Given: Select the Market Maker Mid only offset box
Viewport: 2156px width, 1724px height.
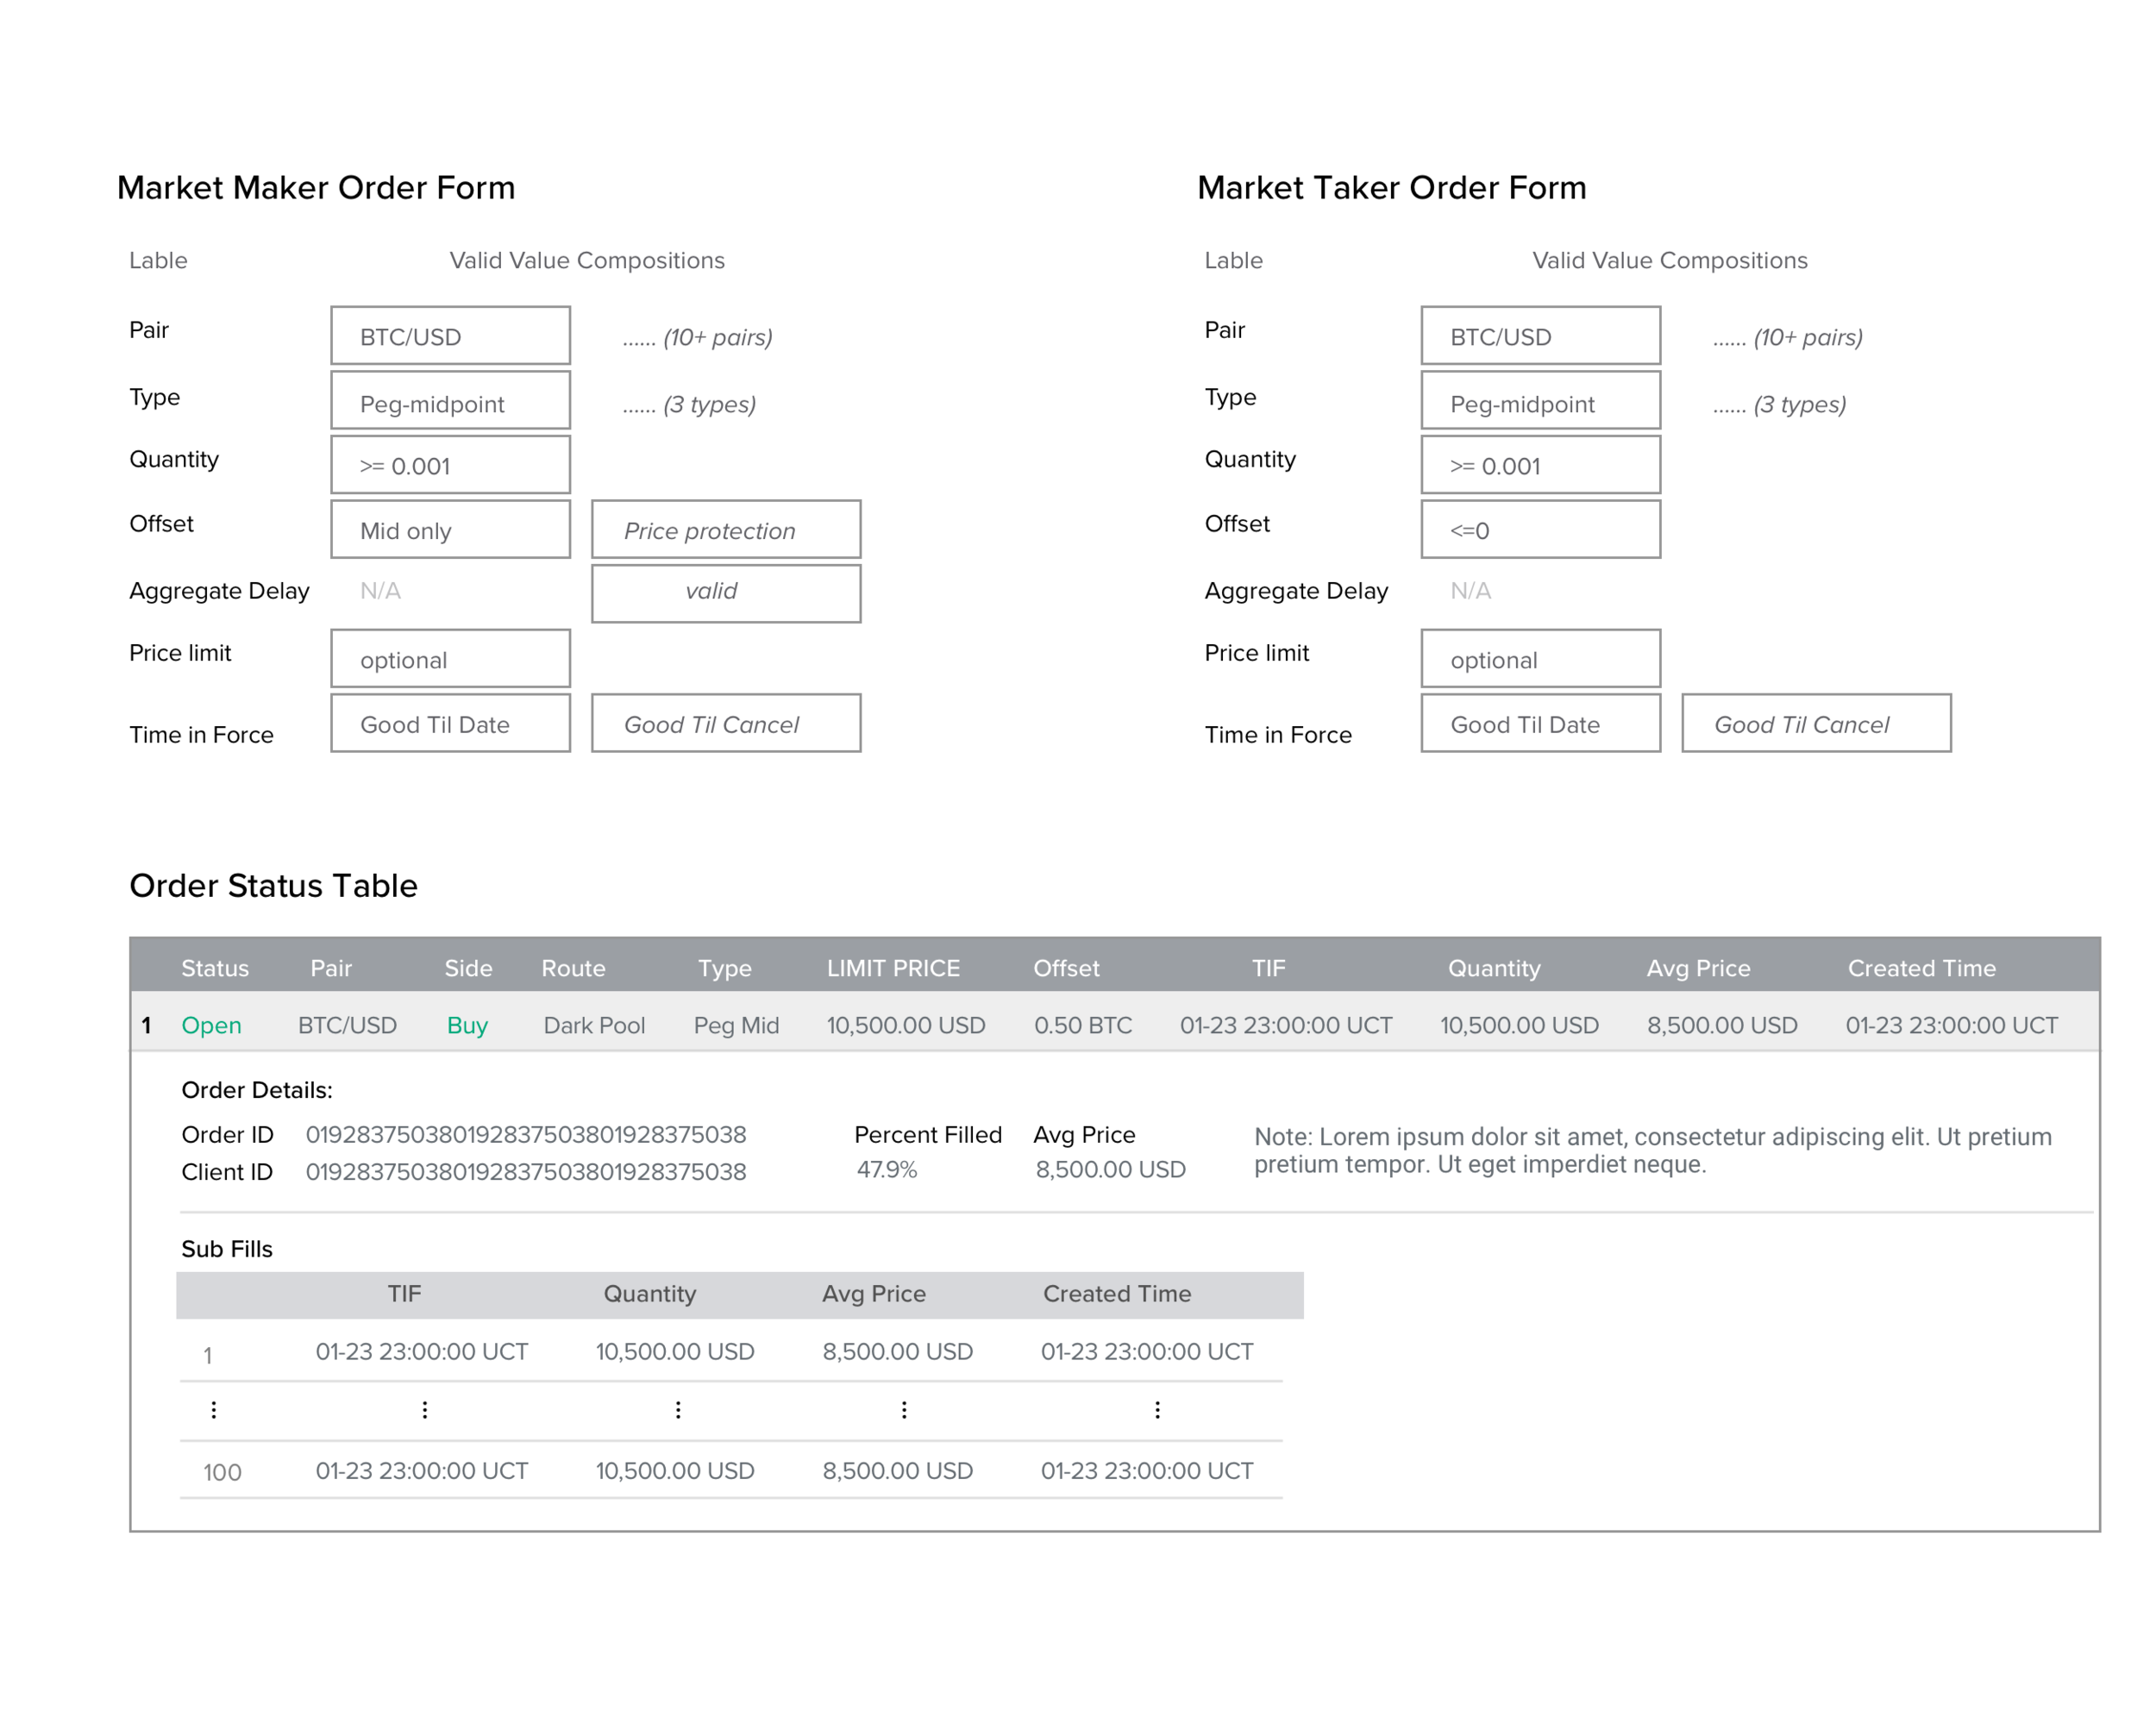Looking at the screenshot, I should tap(450, 530).
